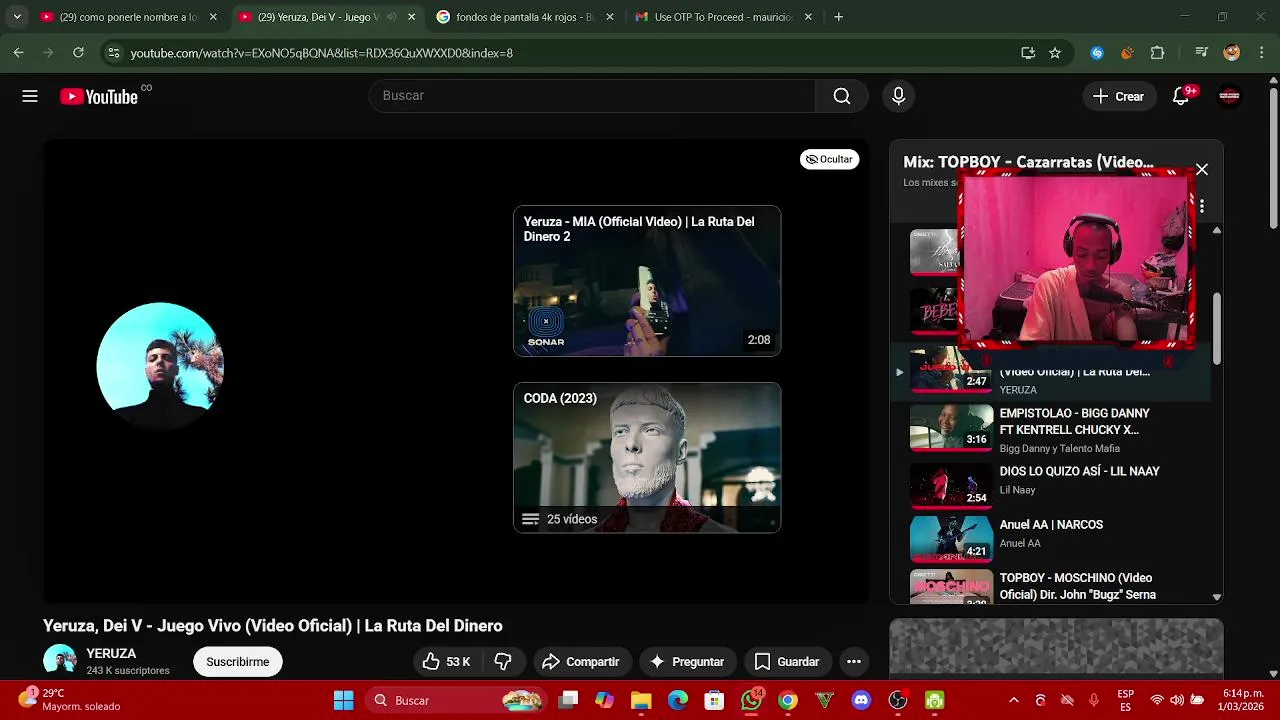Go back in browser history
The width and height of the screenshot is (1280, 720).
18,53
